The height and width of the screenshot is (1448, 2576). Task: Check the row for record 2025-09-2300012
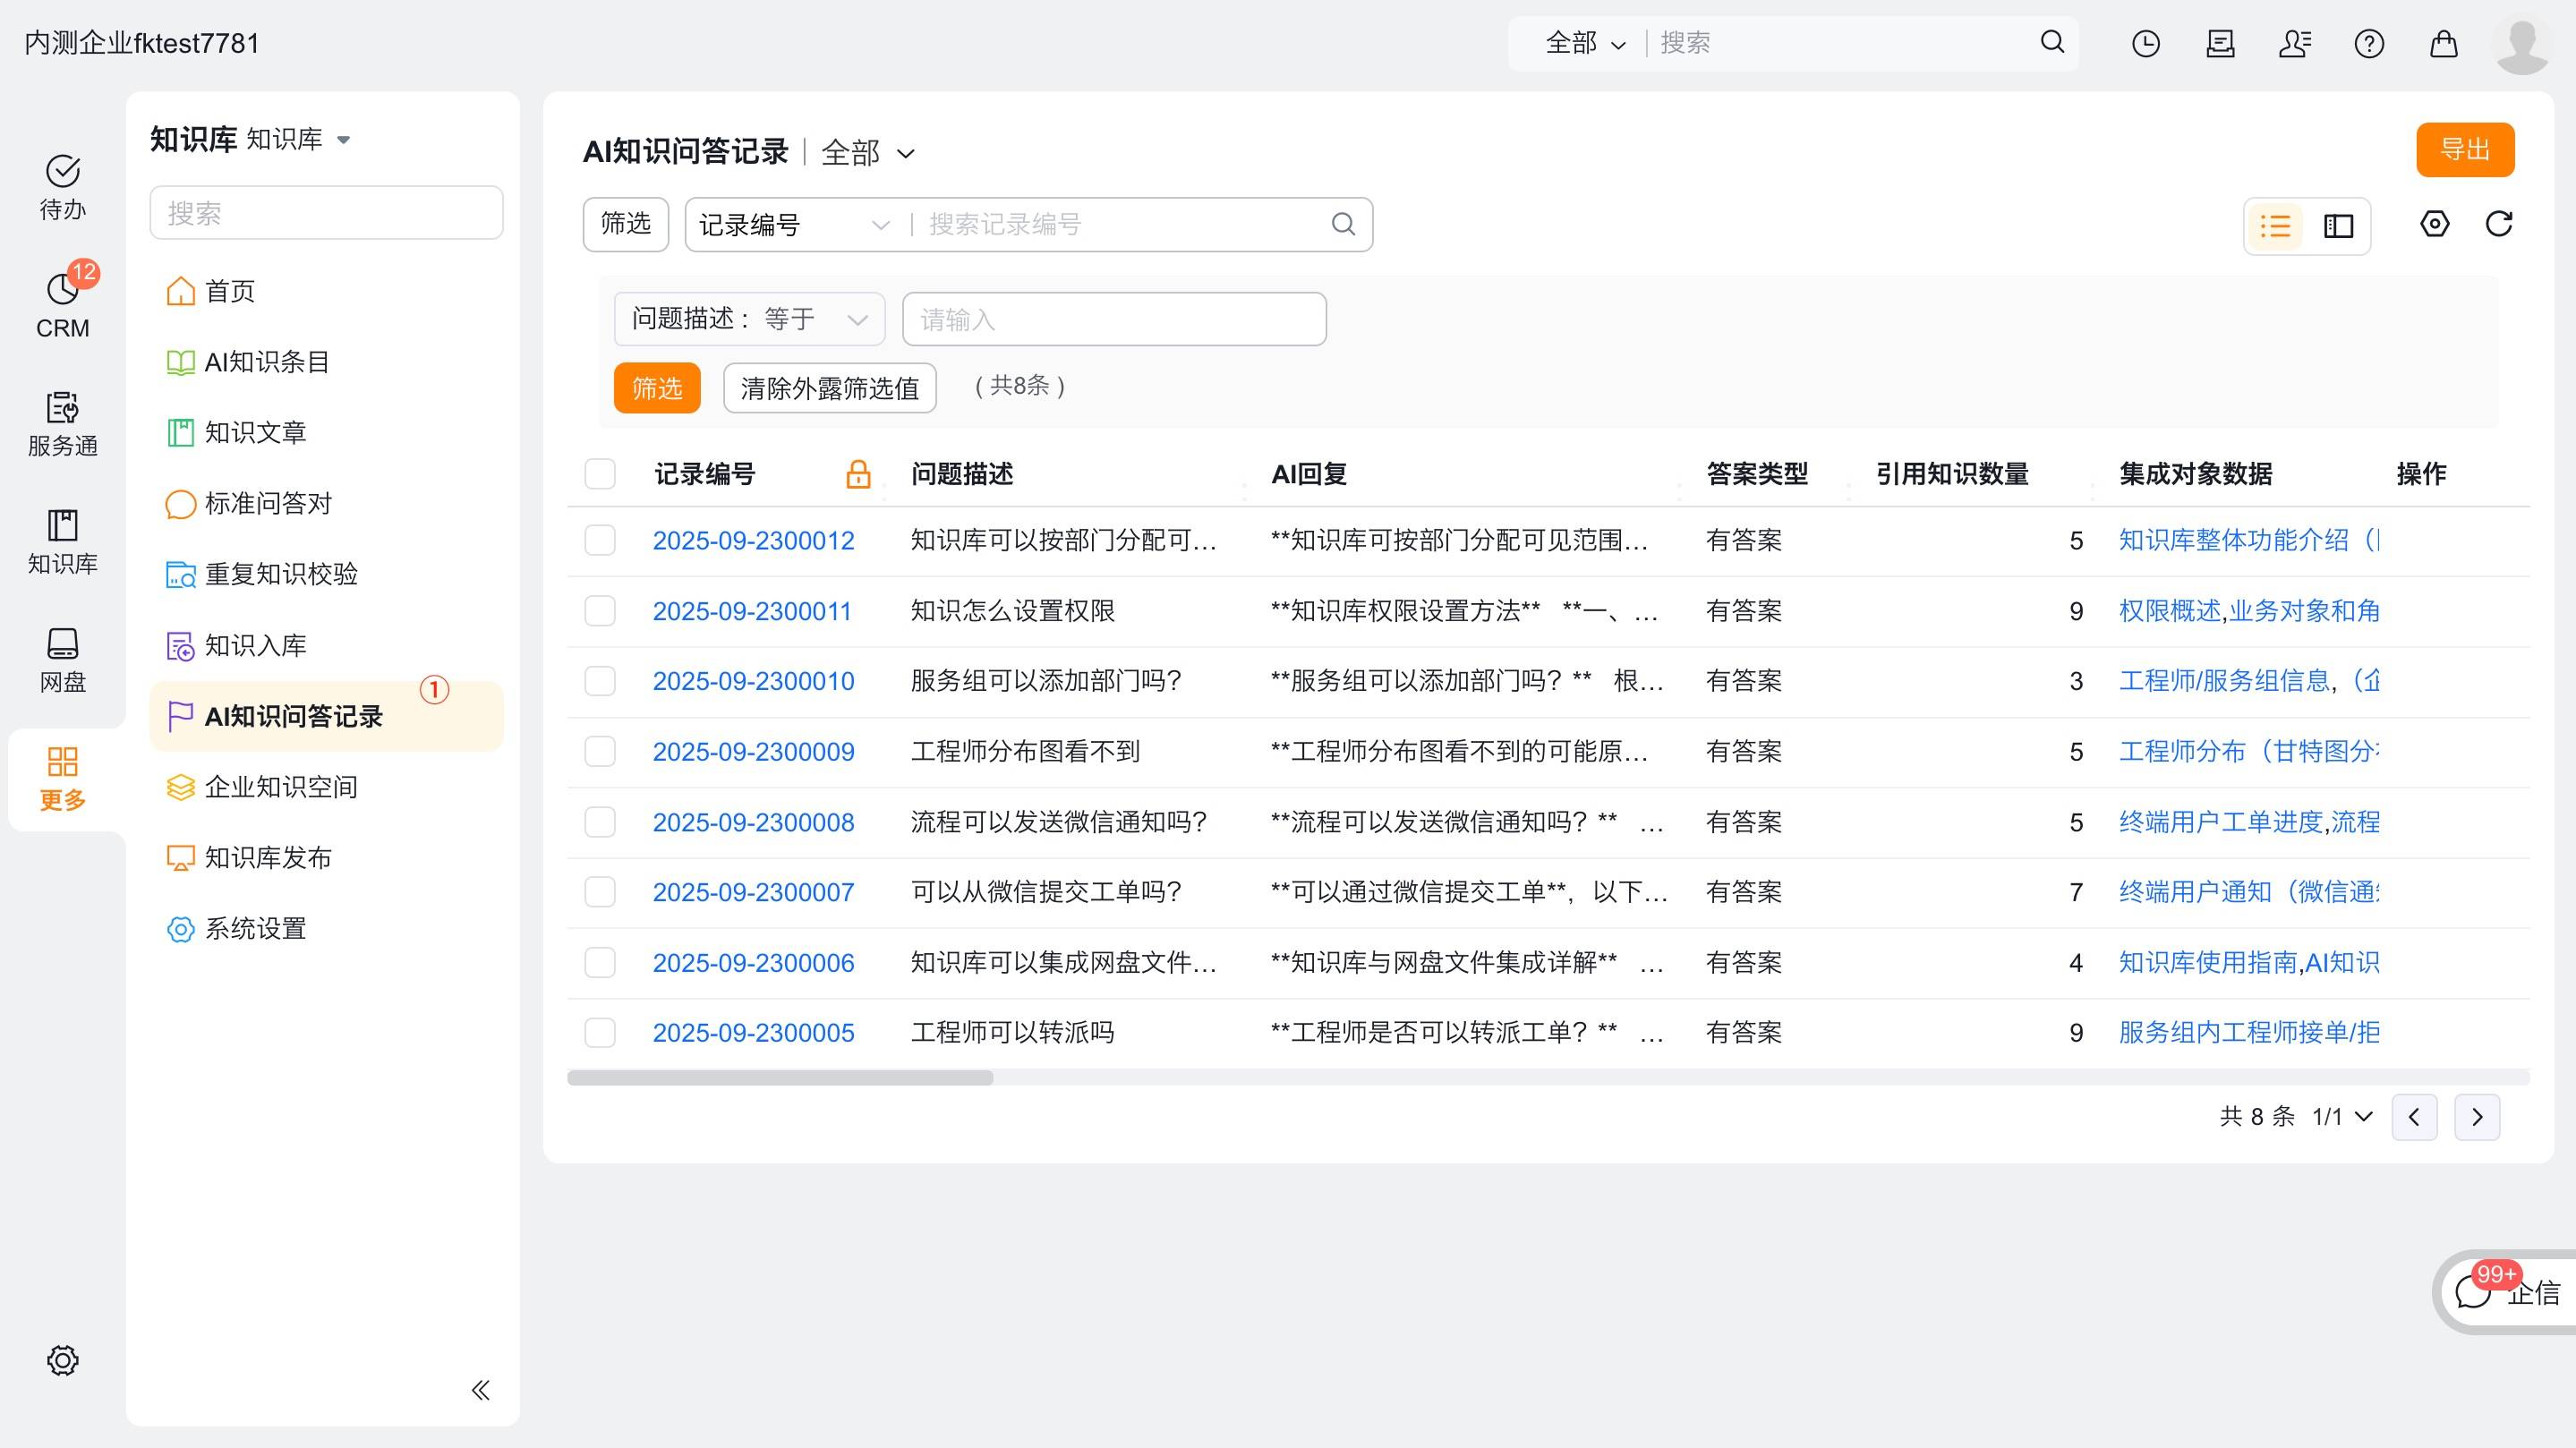point(600,540)
